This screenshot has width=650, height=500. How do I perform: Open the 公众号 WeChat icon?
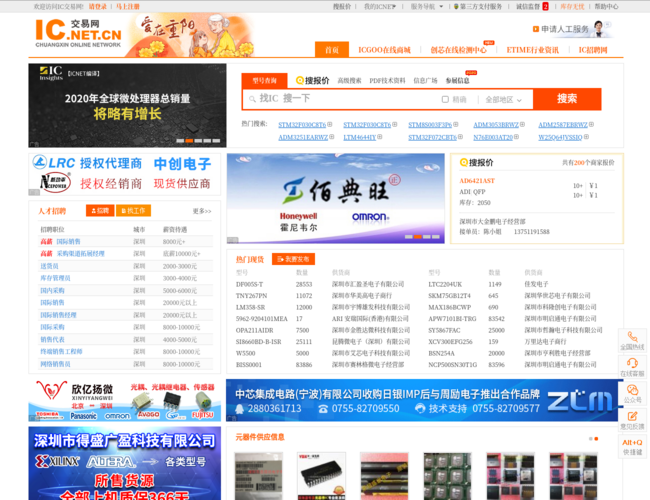point(632,390)
